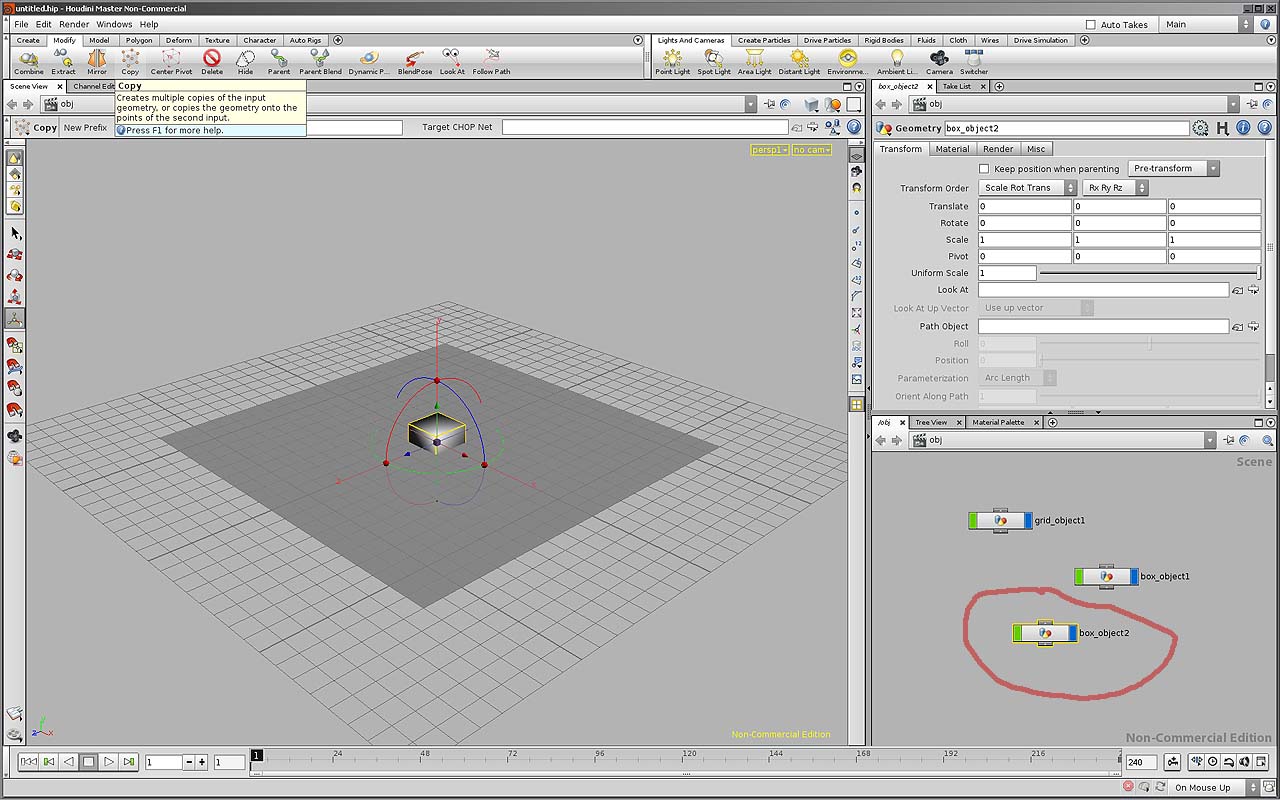Toggle display flag on grid_object1 node
The image size is (1280, 800).
[1028, 520]
